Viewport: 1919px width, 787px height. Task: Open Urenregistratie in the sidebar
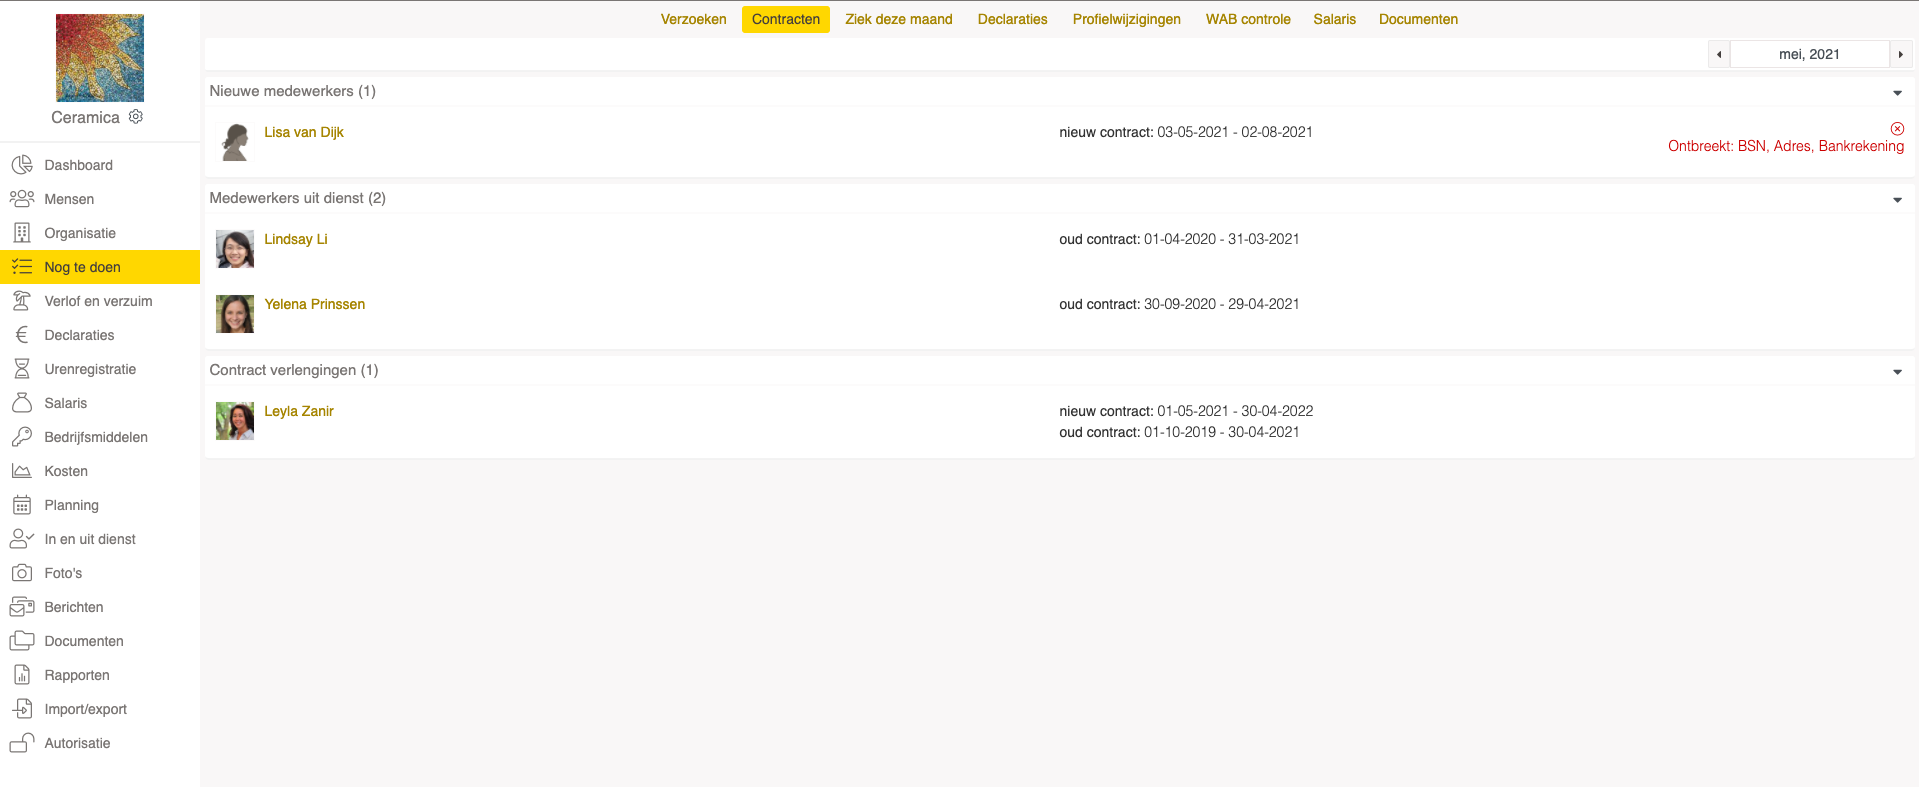tap(100, 369)
